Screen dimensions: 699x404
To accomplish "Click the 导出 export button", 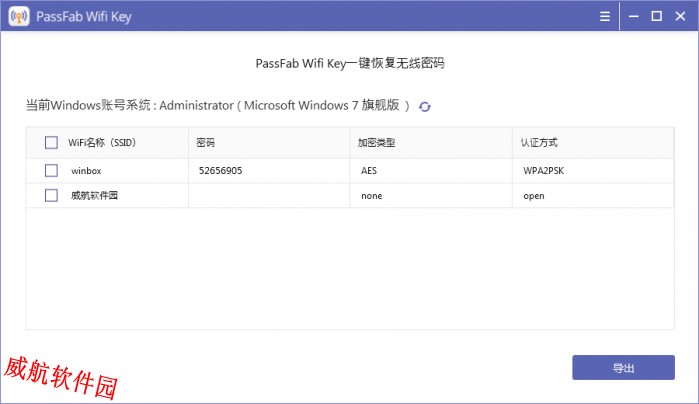I will pyautogui.click(x=623, y=367).
